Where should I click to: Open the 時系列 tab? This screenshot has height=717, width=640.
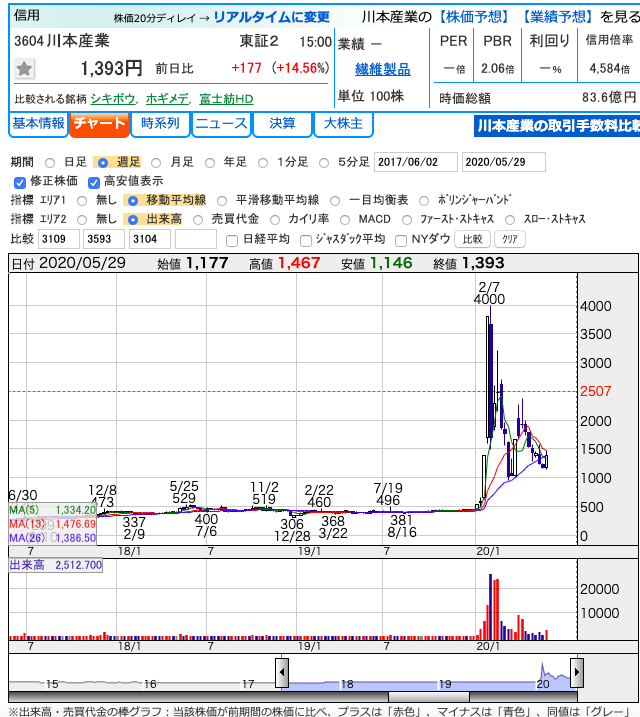[x=160, y=124]
